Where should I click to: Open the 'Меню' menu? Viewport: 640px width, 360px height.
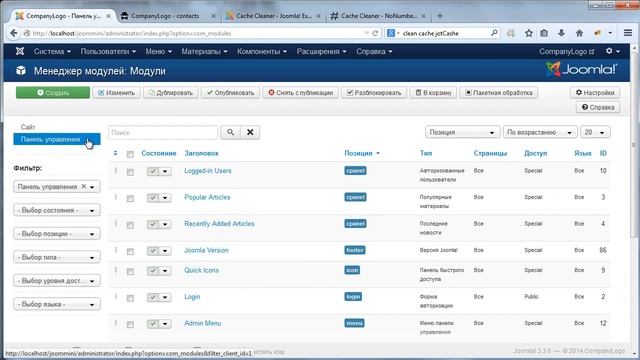(x=159, y=51)
